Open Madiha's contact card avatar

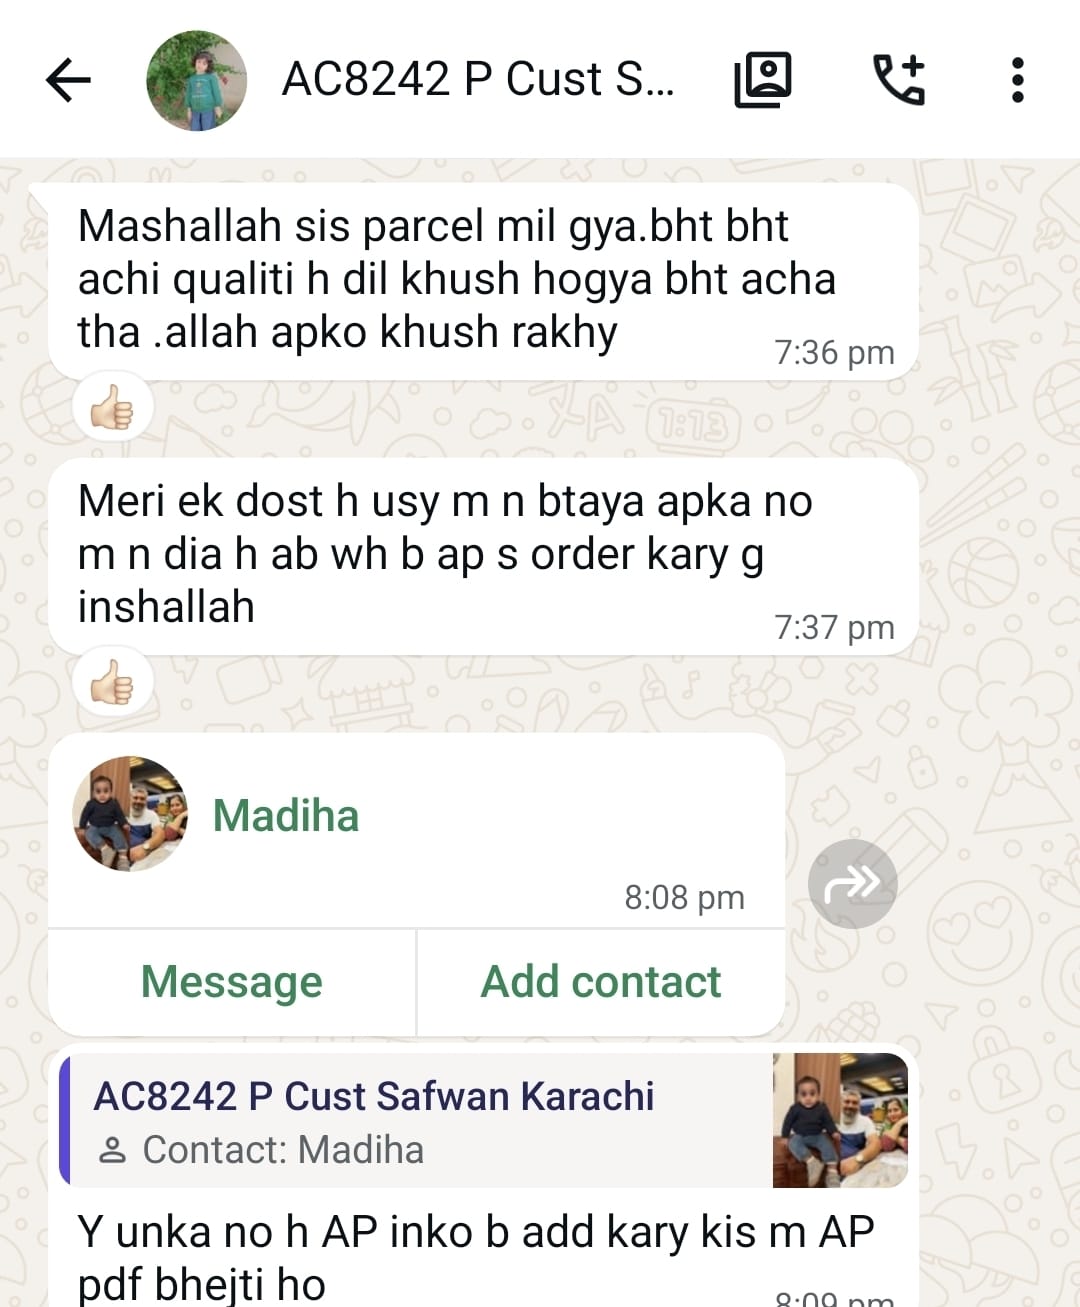[x=130, y=814]
